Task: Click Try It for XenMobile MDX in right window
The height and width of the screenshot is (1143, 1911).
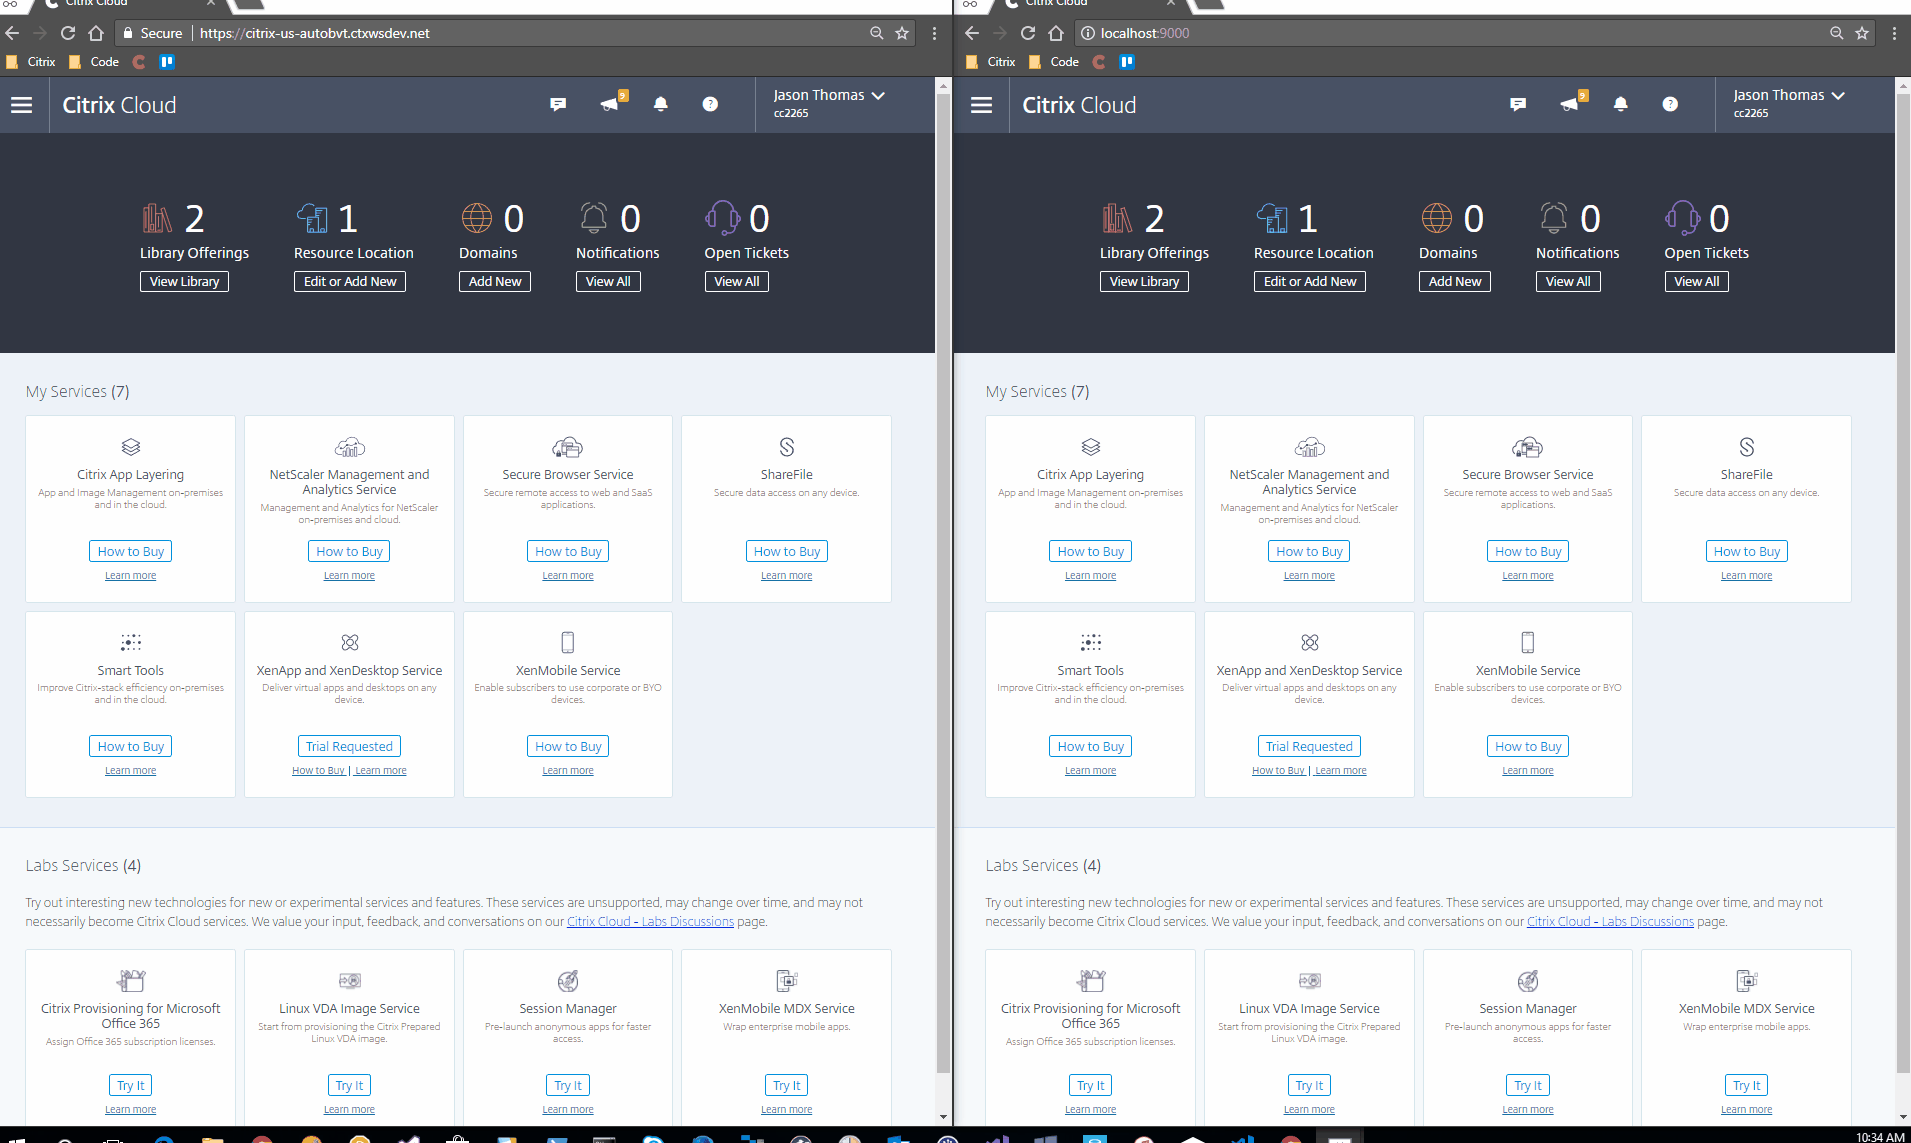Action: pos(1747,1085)
